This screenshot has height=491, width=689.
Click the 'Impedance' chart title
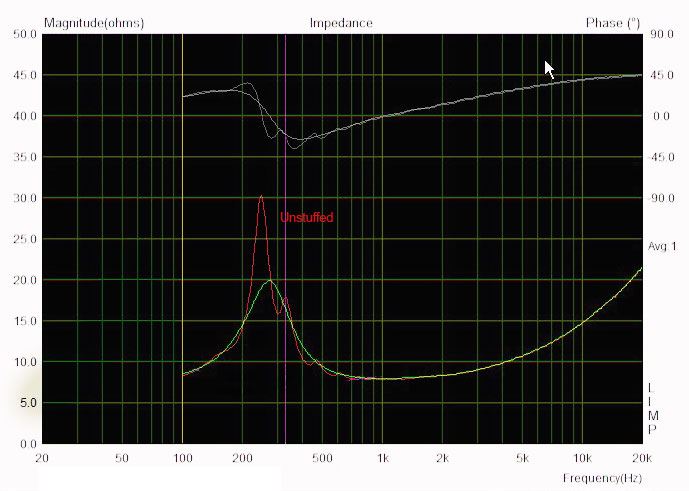click(x=341, y=23)
